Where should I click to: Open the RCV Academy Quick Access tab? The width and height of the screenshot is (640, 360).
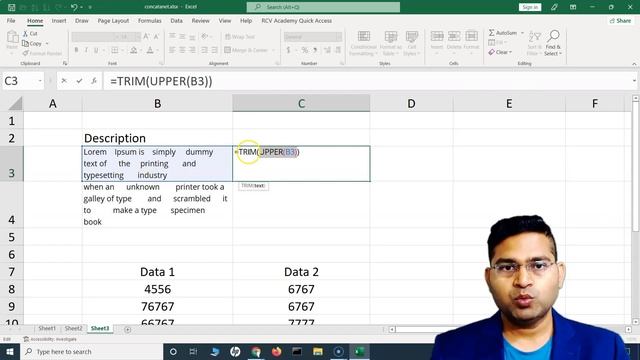tap(297, 20)
